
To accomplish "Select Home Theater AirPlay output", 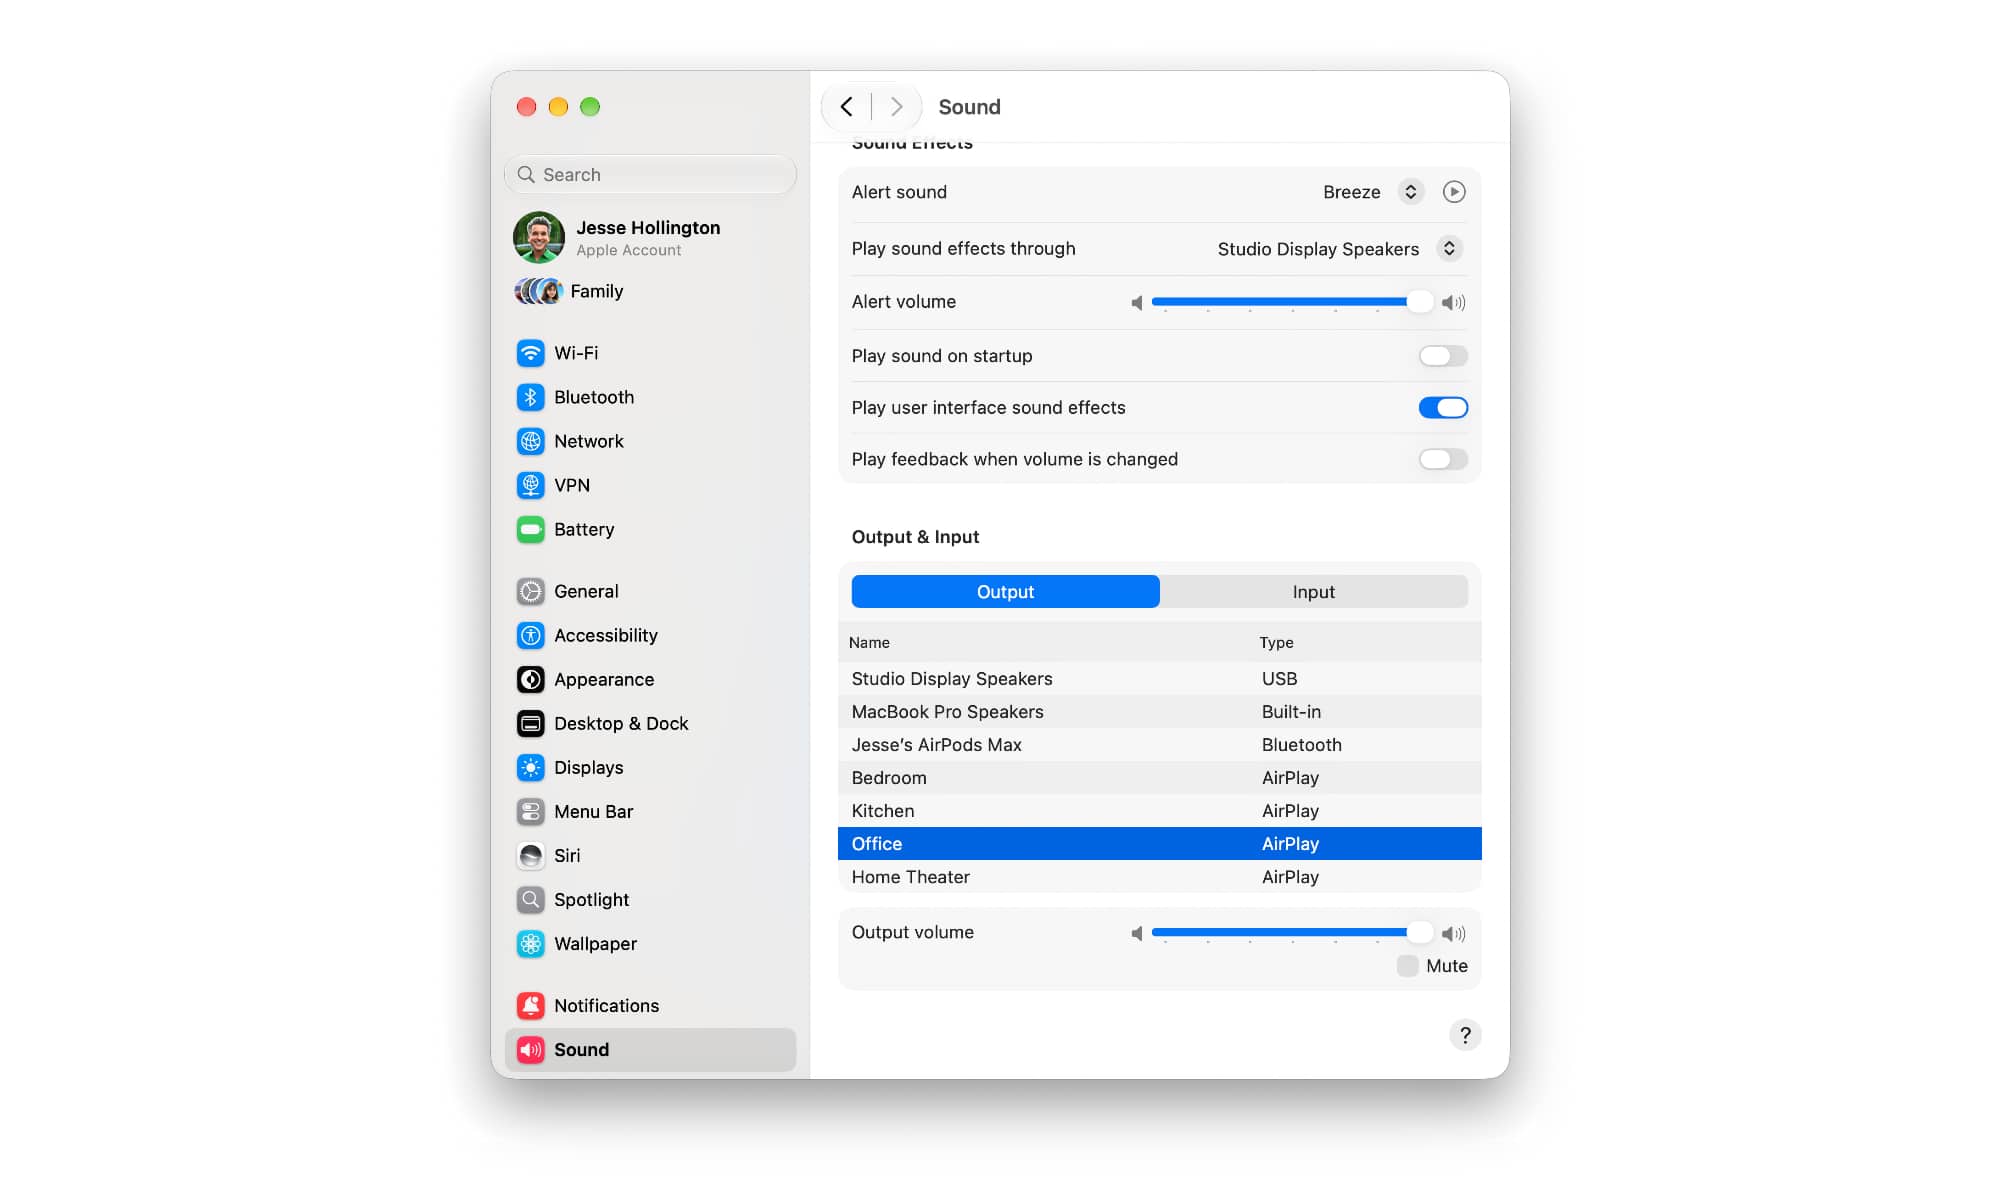I will pos(1159,876).
